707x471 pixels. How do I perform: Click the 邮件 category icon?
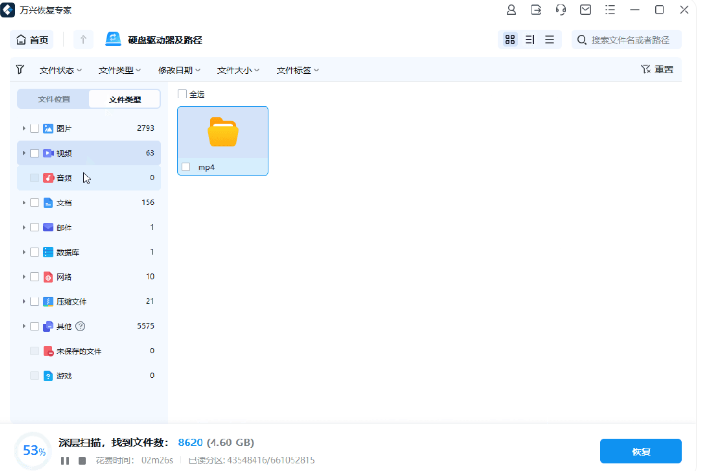click(48, 227)
